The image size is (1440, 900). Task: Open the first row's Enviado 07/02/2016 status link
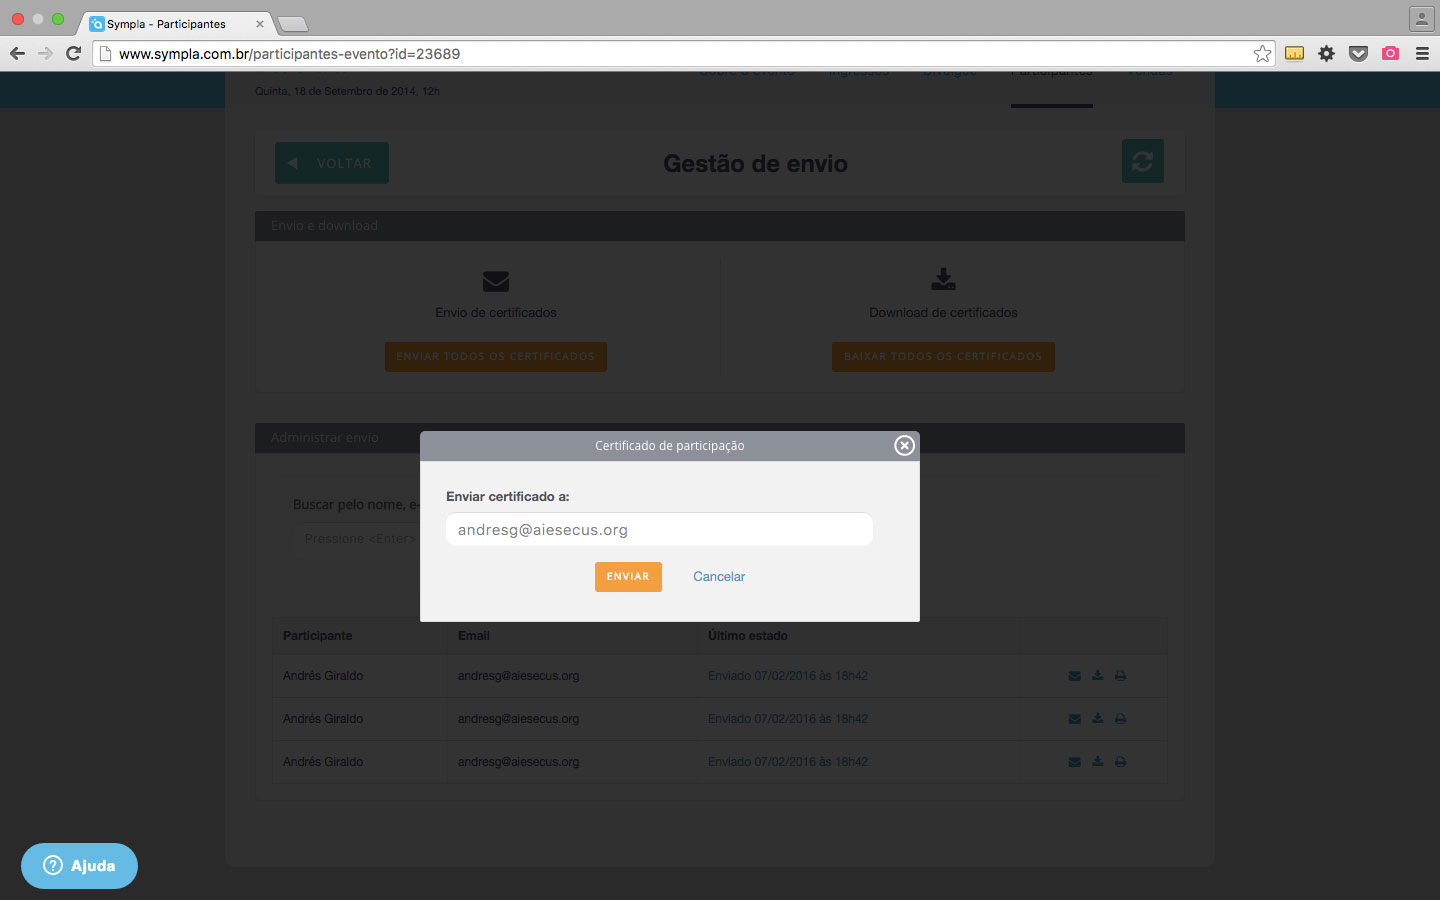(788, 676)
